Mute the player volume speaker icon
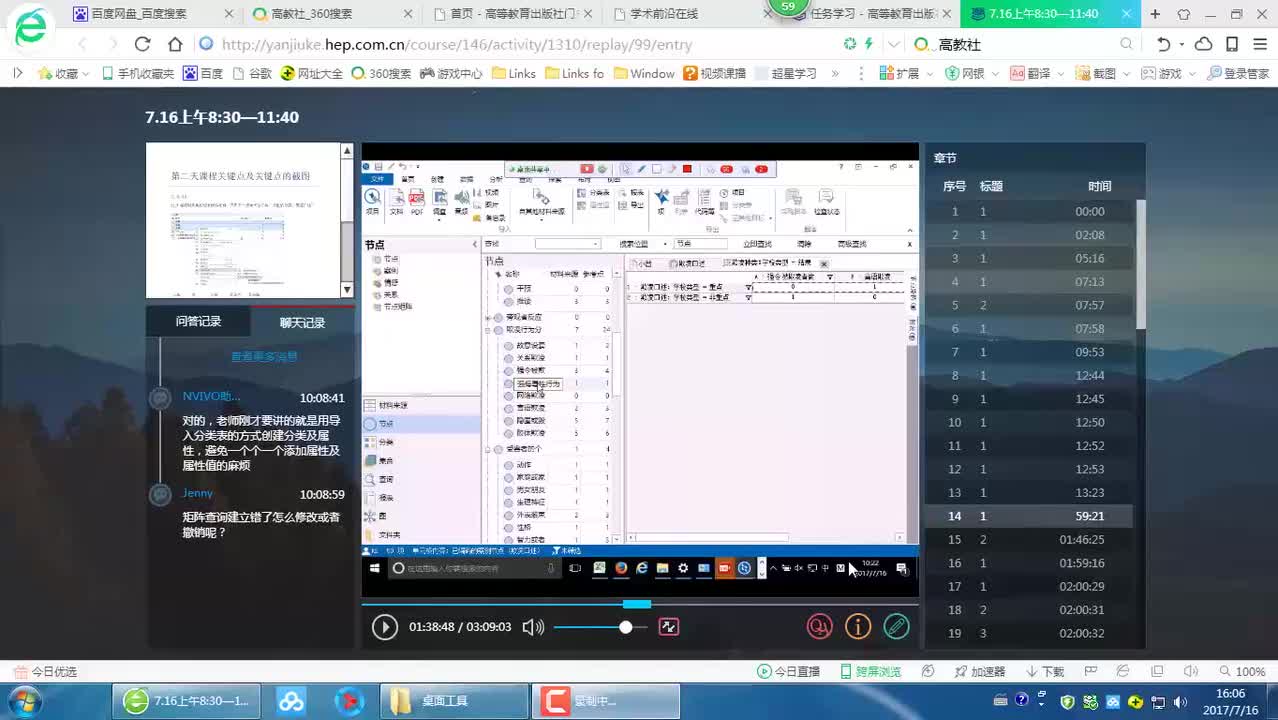 coord(533,627)
